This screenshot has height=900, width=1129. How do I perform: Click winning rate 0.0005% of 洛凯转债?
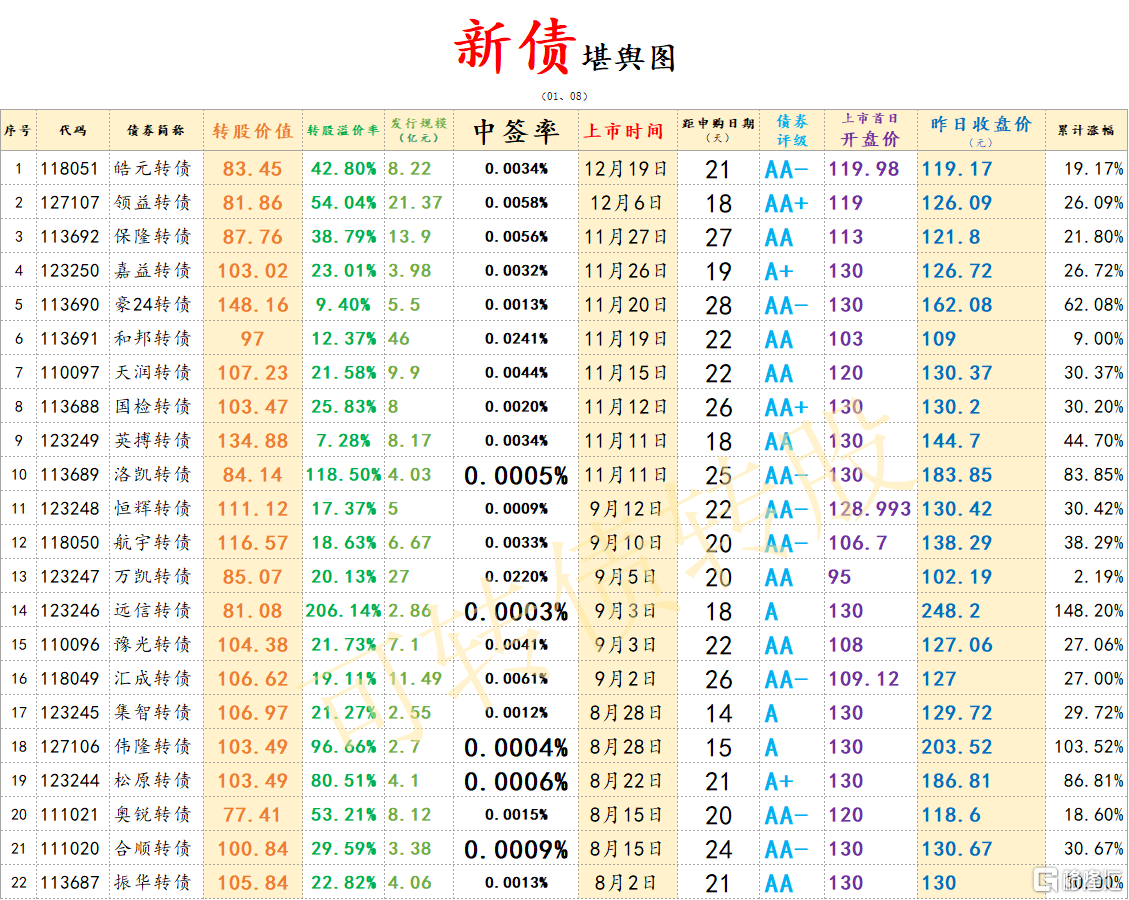tap(516, 475)
